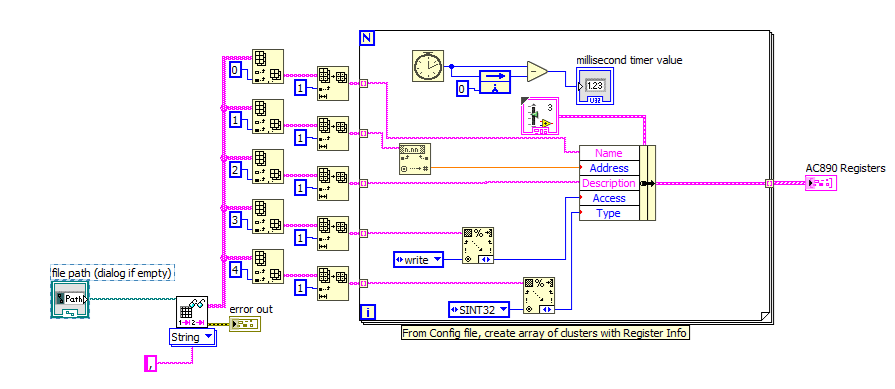
Task: Select Delete From Array node fed by index 4 output
Action: [x=332, y=283]
